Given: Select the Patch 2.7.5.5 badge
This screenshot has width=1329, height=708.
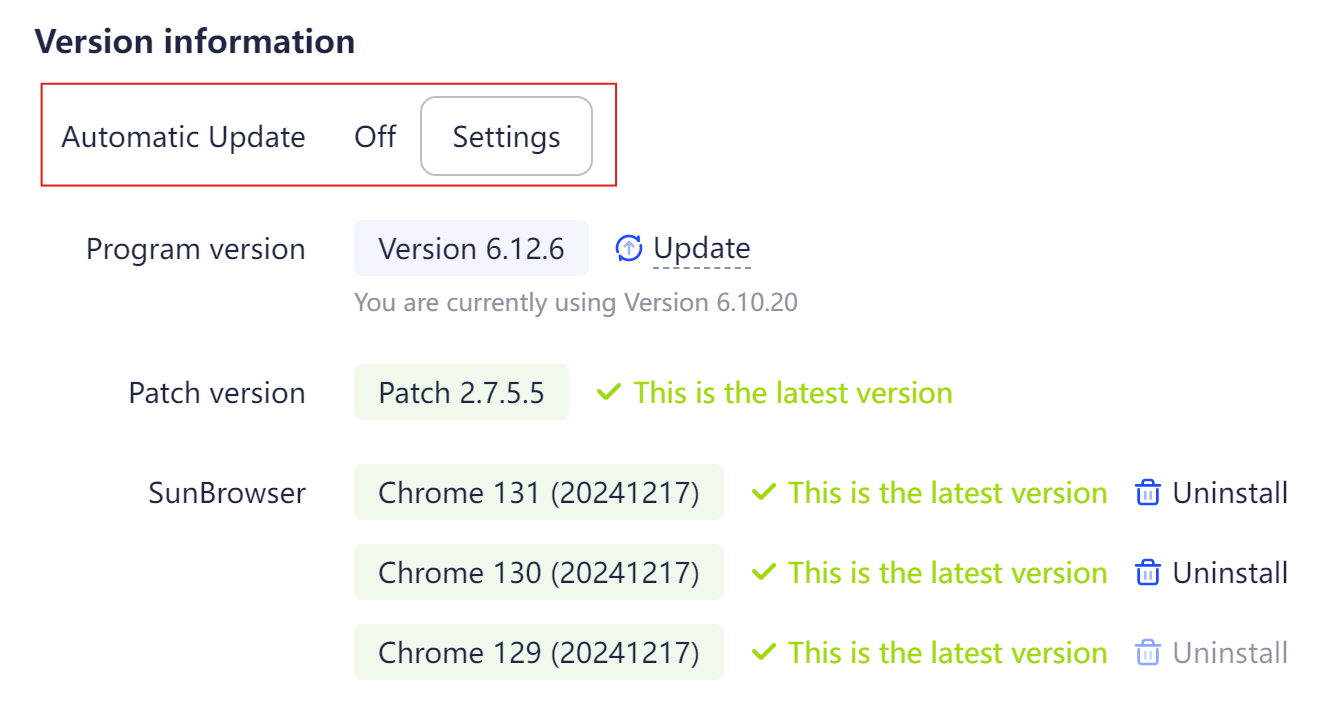Looking at the screenshot, I should (x=461, y=392).
